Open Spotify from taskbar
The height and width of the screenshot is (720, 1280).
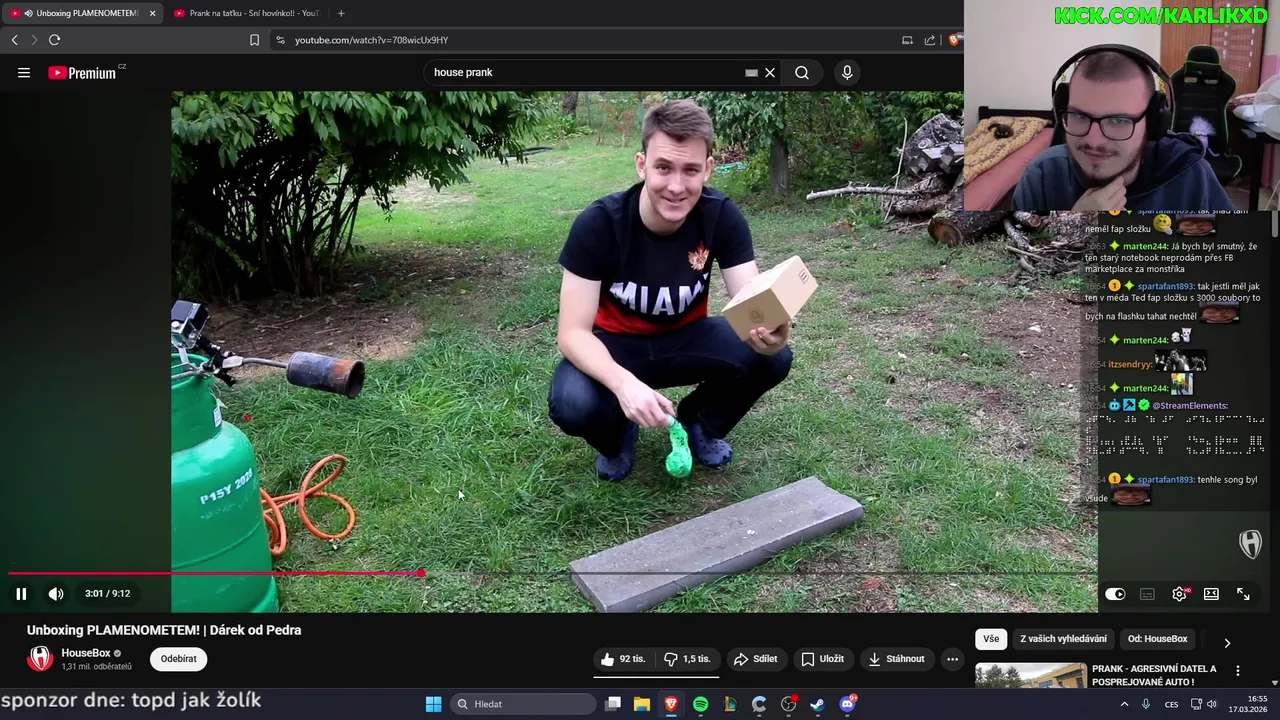coord(700,704)
